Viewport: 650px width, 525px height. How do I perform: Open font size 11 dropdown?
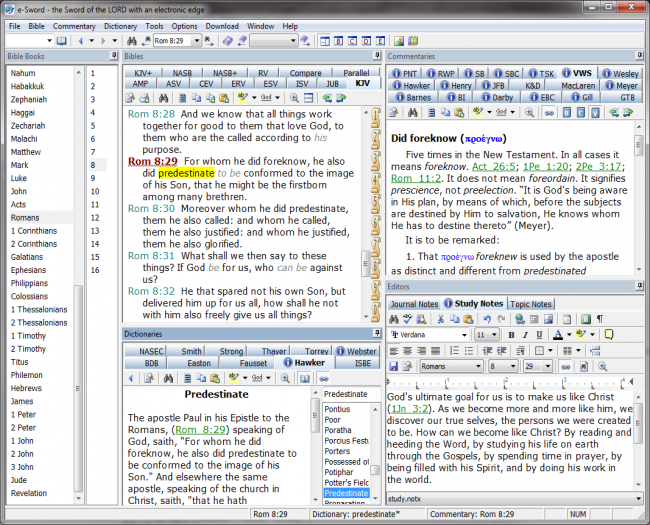click(494, 335)
